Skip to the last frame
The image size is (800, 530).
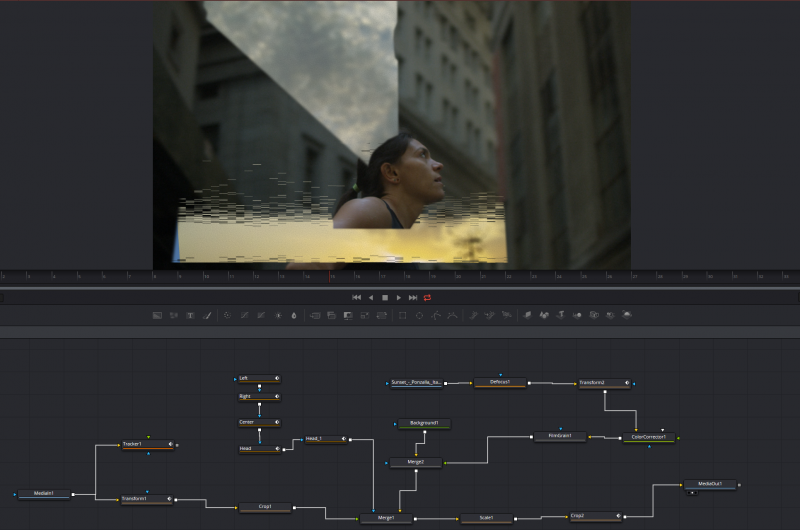(x=413, y=297)
